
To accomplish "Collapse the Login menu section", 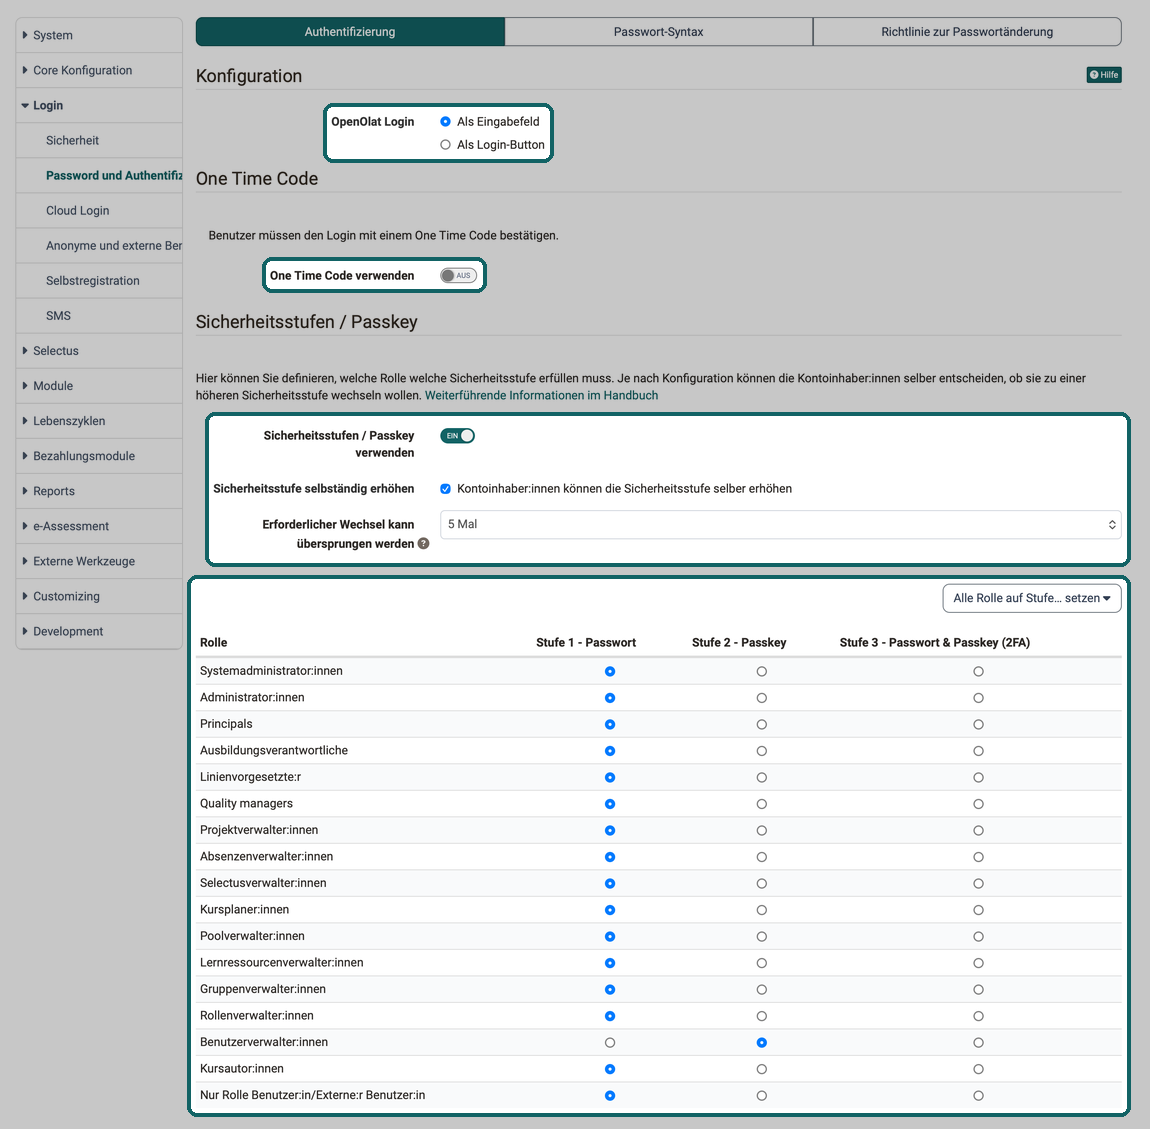I will pyautogui.click(x=99, y=106).
